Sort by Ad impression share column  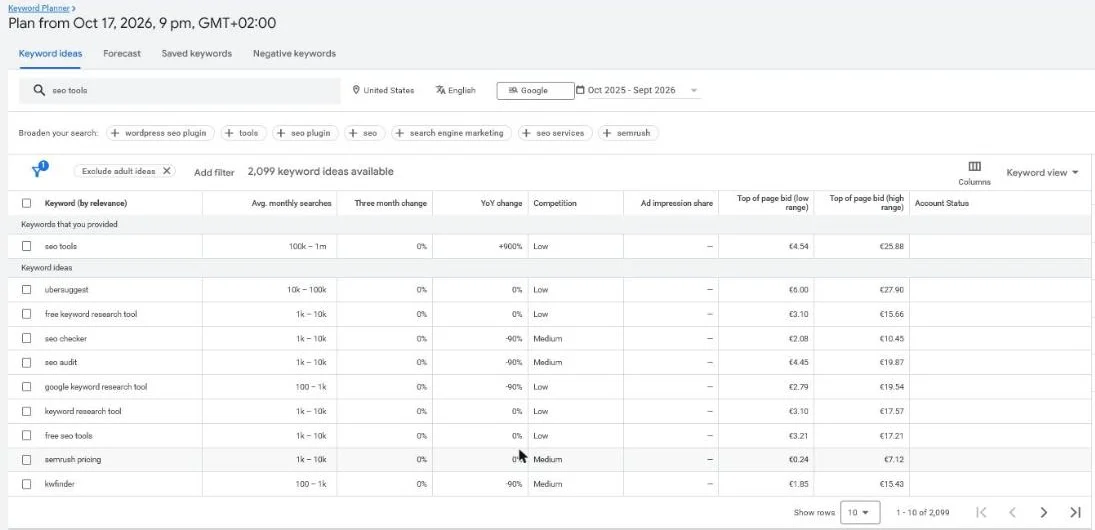[x=677, y=203]
